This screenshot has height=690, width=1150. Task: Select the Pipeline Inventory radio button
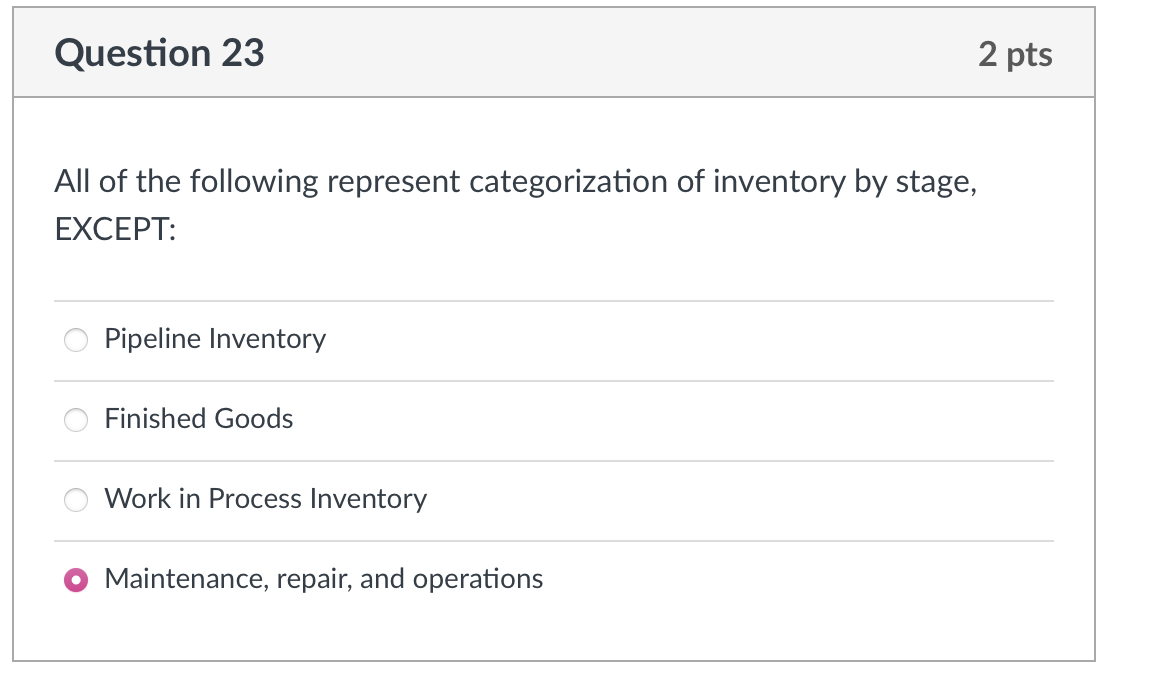tap(75, 339)
